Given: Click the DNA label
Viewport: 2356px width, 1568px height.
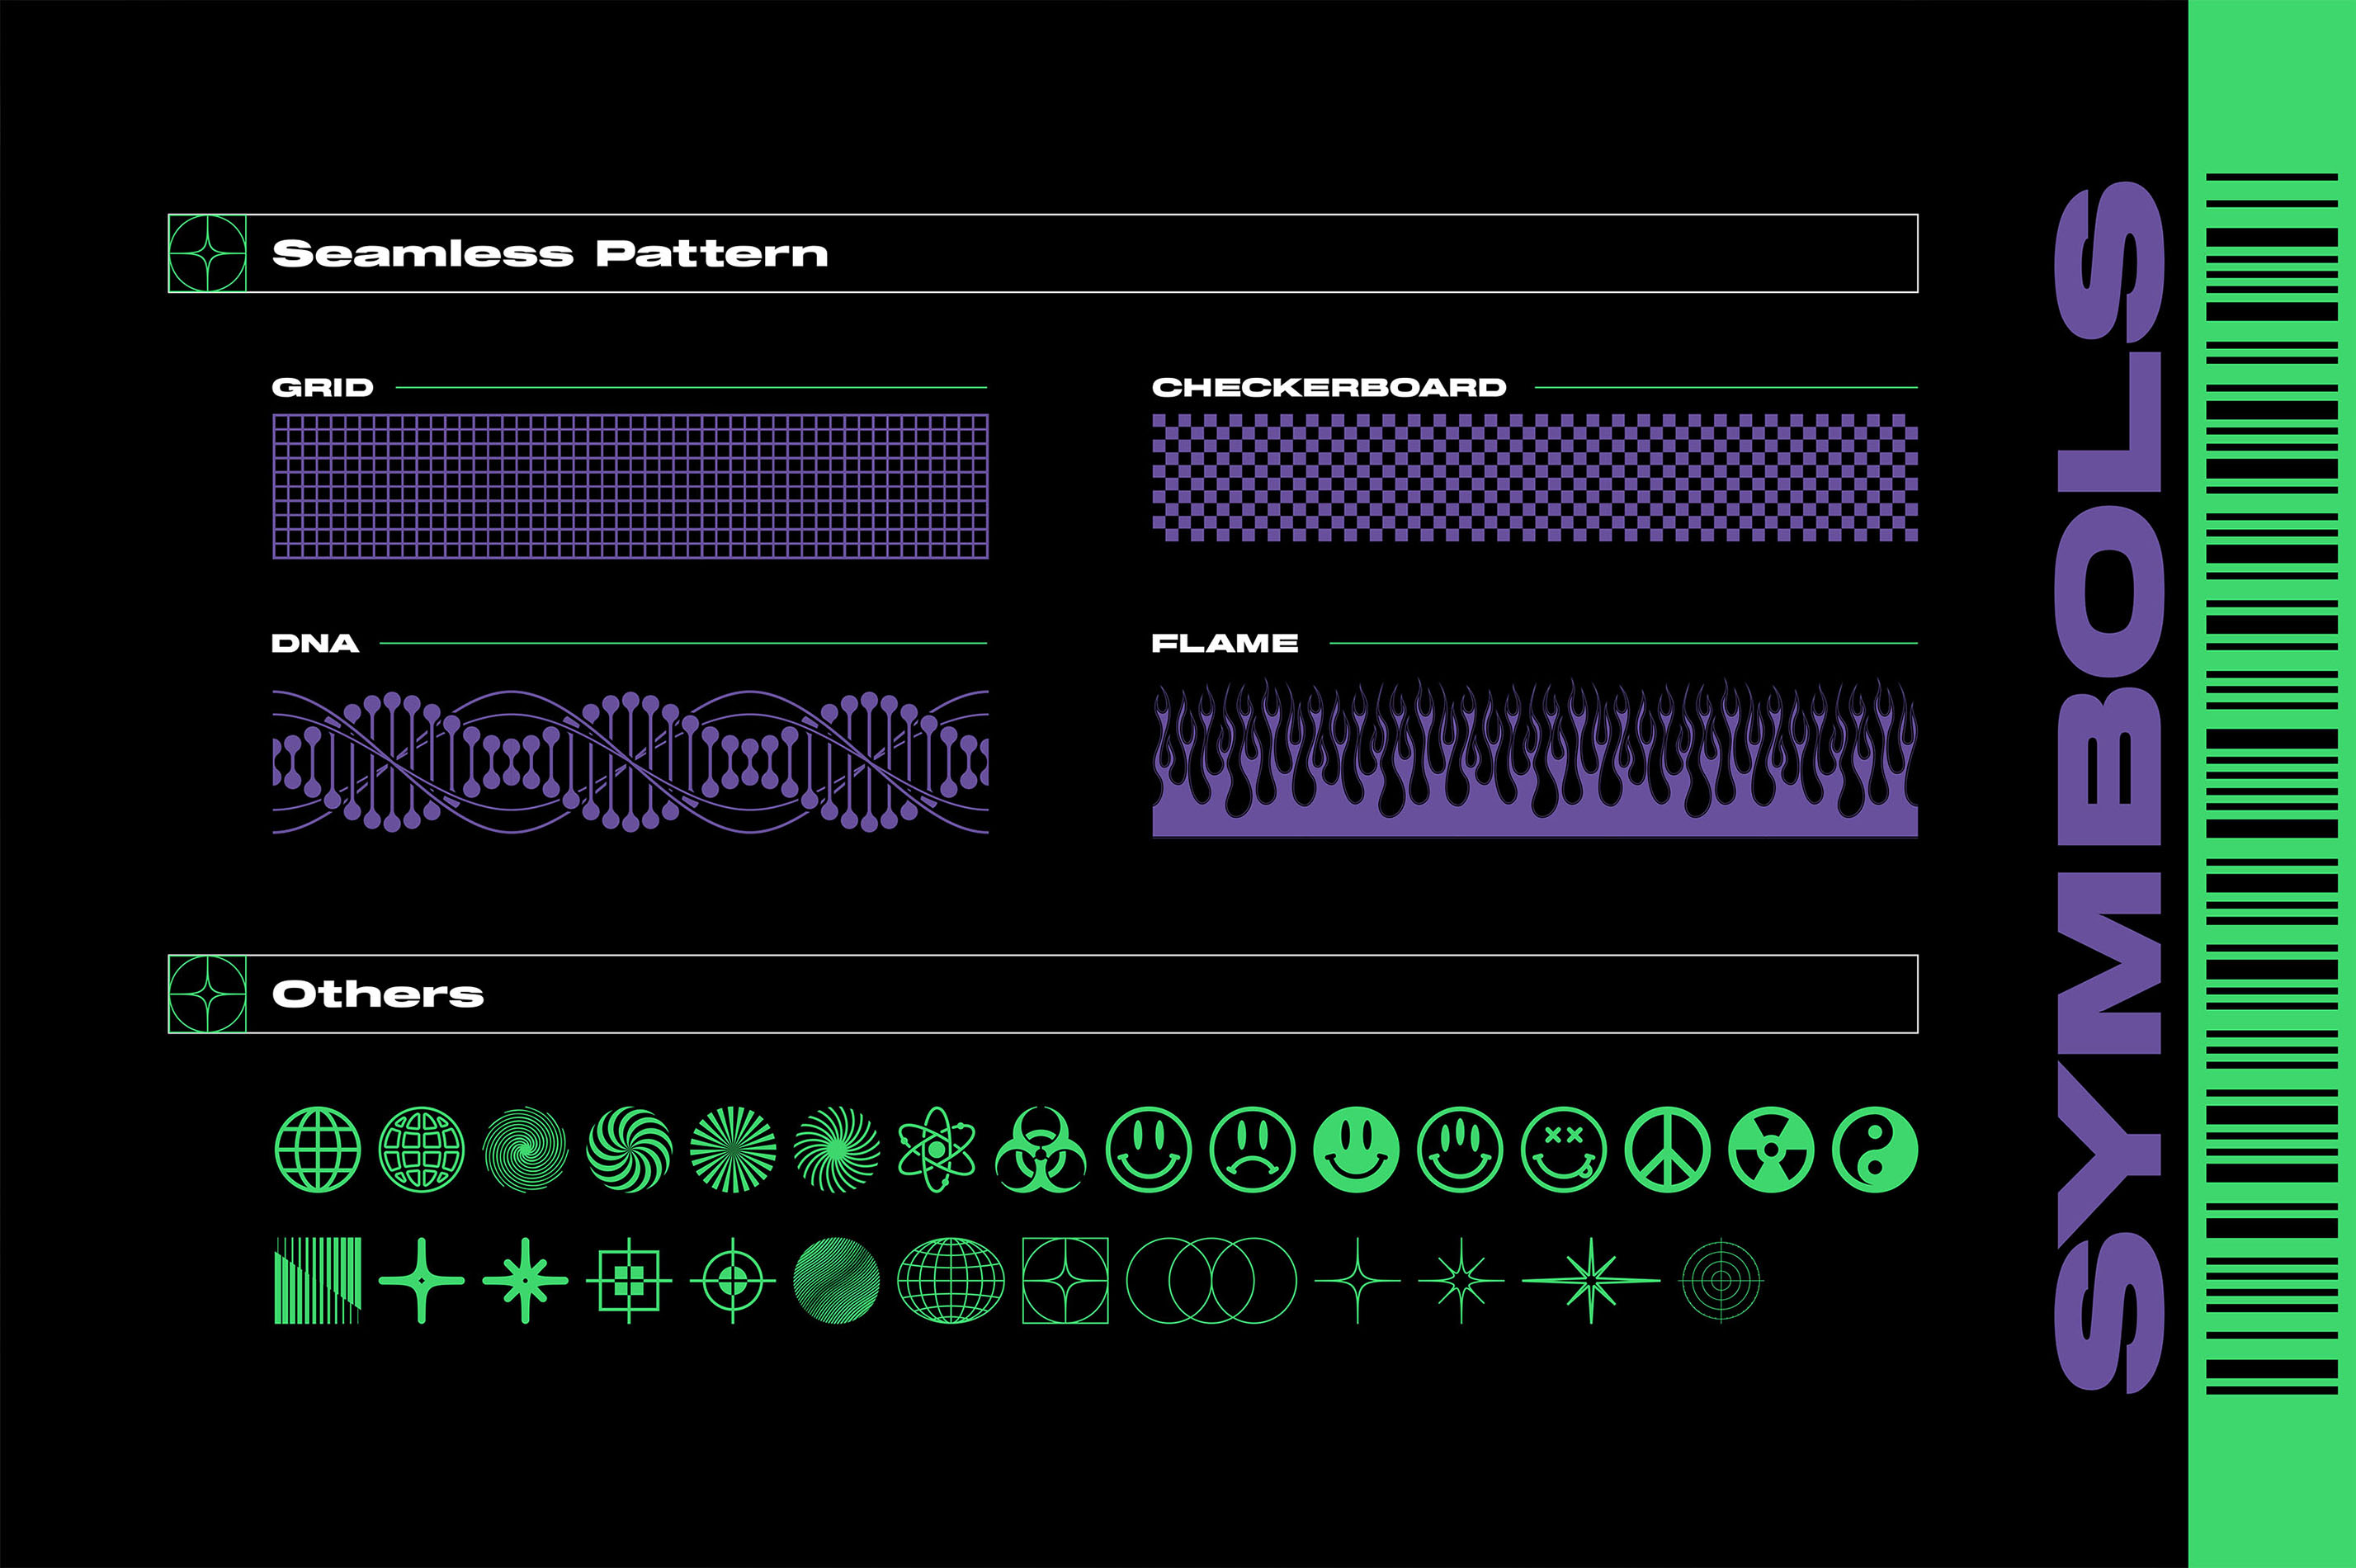Looking at the screenshot, I should point(315,643).
